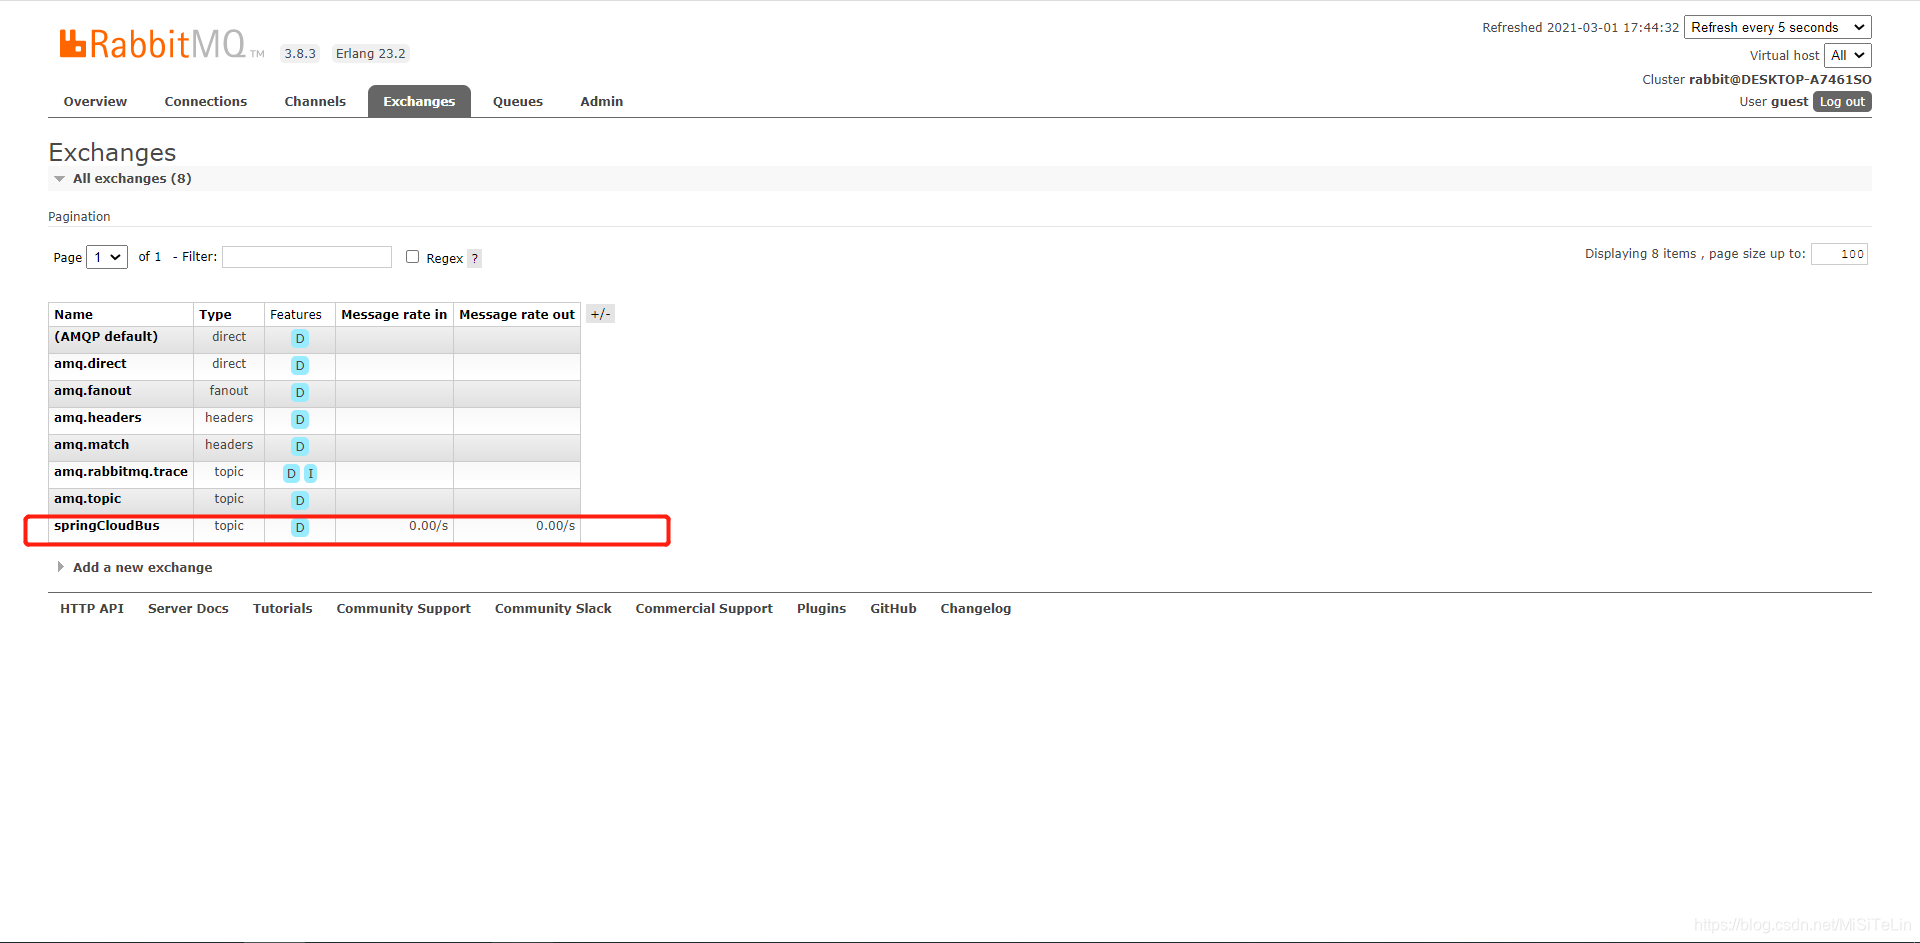Open the (AMQP default) exchange
1920x943 pixels.
[x=106, y=337]
